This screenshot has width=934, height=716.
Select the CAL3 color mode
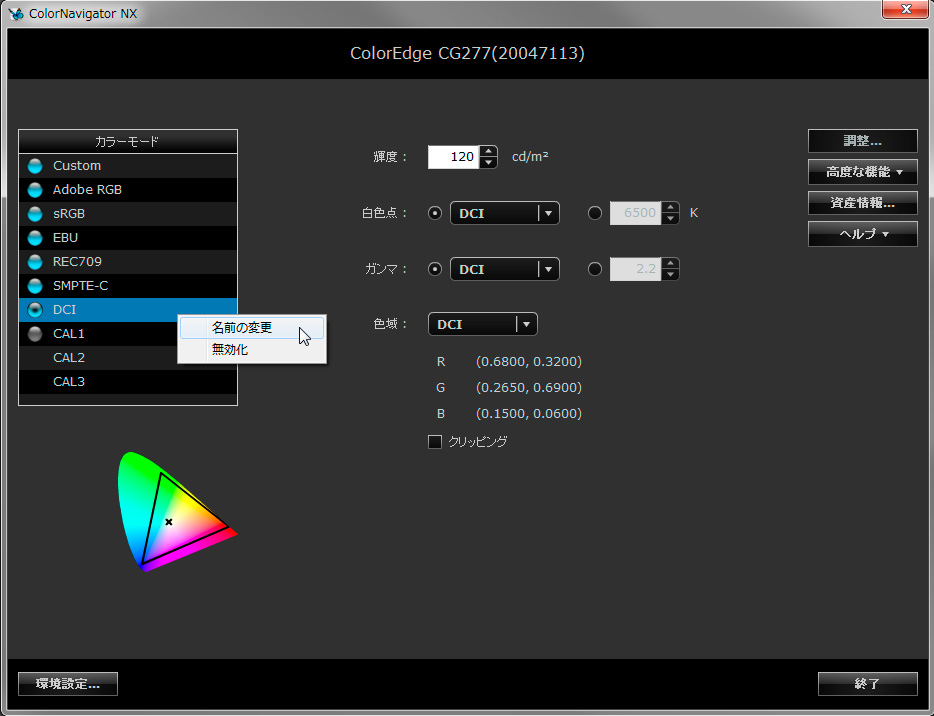point(128,381)
